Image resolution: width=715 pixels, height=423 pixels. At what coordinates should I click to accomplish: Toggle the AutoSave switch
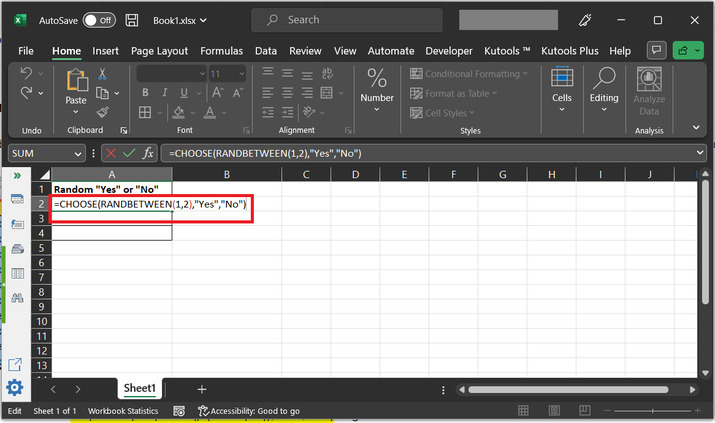[98, 20]
